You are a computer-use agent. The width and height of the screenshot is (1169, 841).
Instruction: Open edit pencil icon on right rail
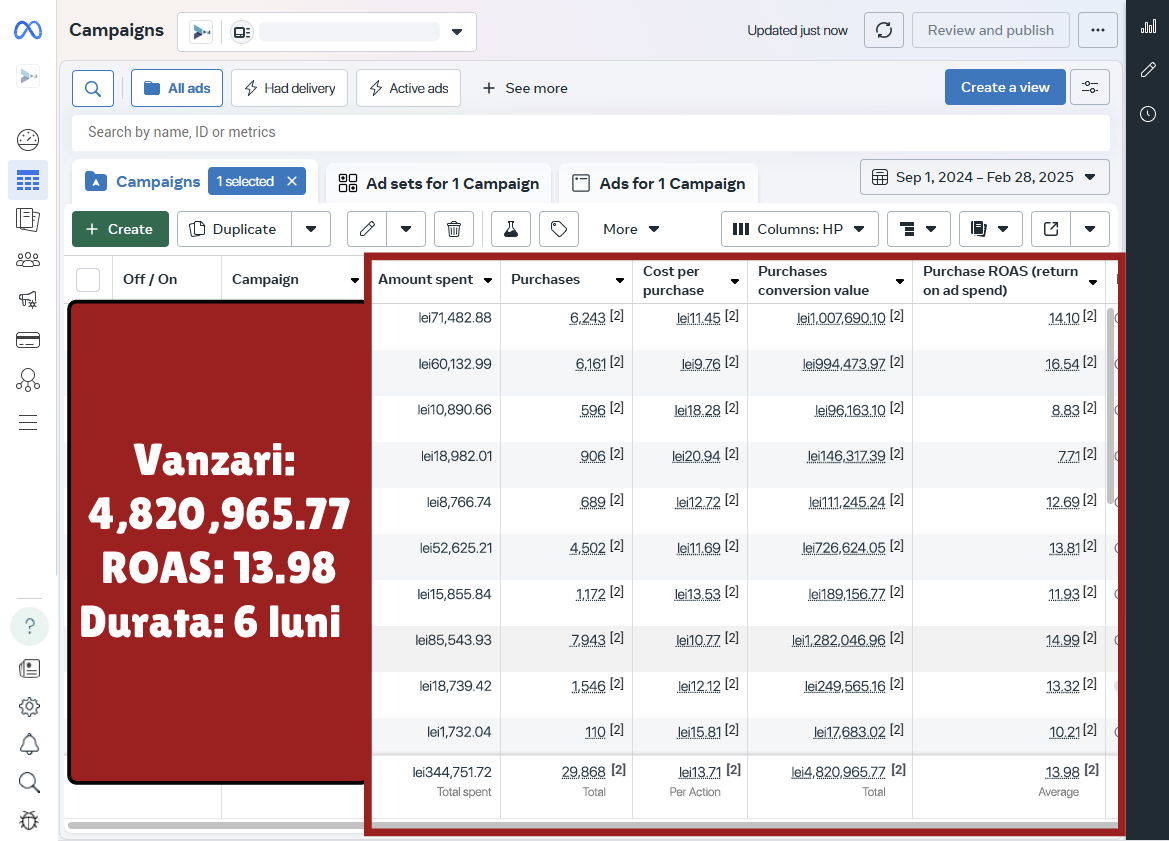click(x=1148, y=69)
